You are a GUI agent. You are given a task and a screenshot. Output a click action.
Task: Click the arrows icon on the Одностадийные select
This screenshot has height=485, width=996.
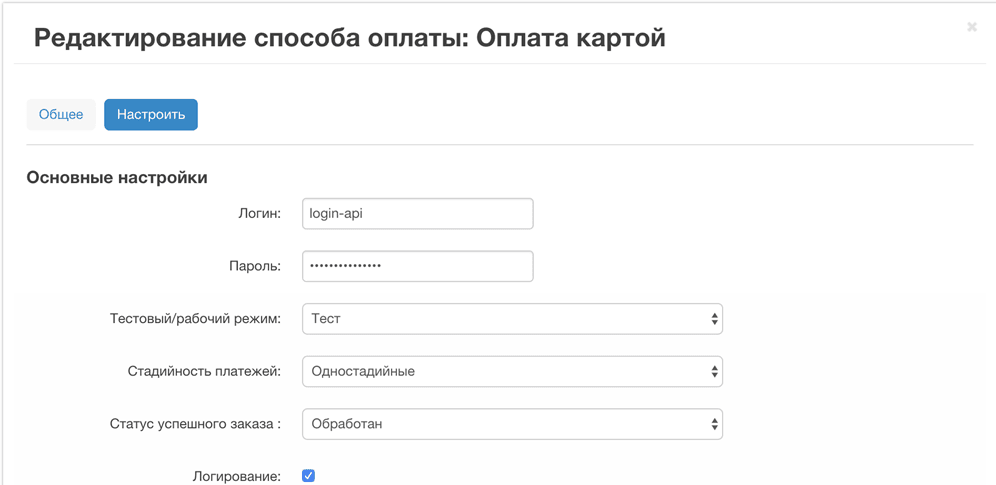(714, 371)
